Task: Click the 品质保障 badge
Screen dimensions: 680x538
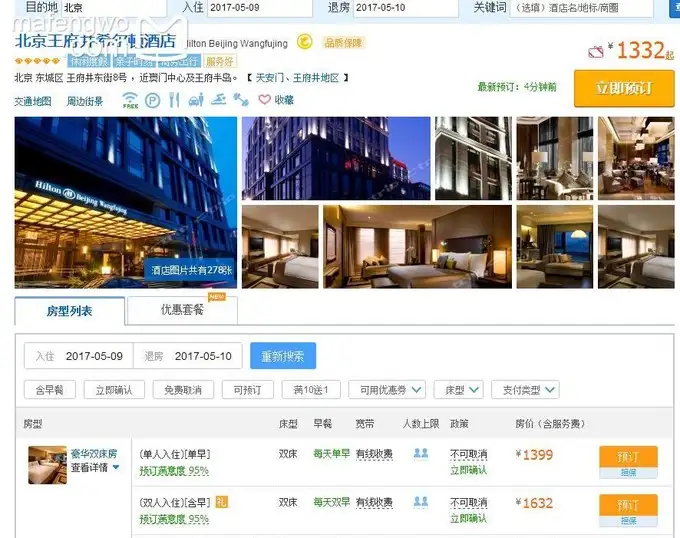Action: tap(343, 42)
